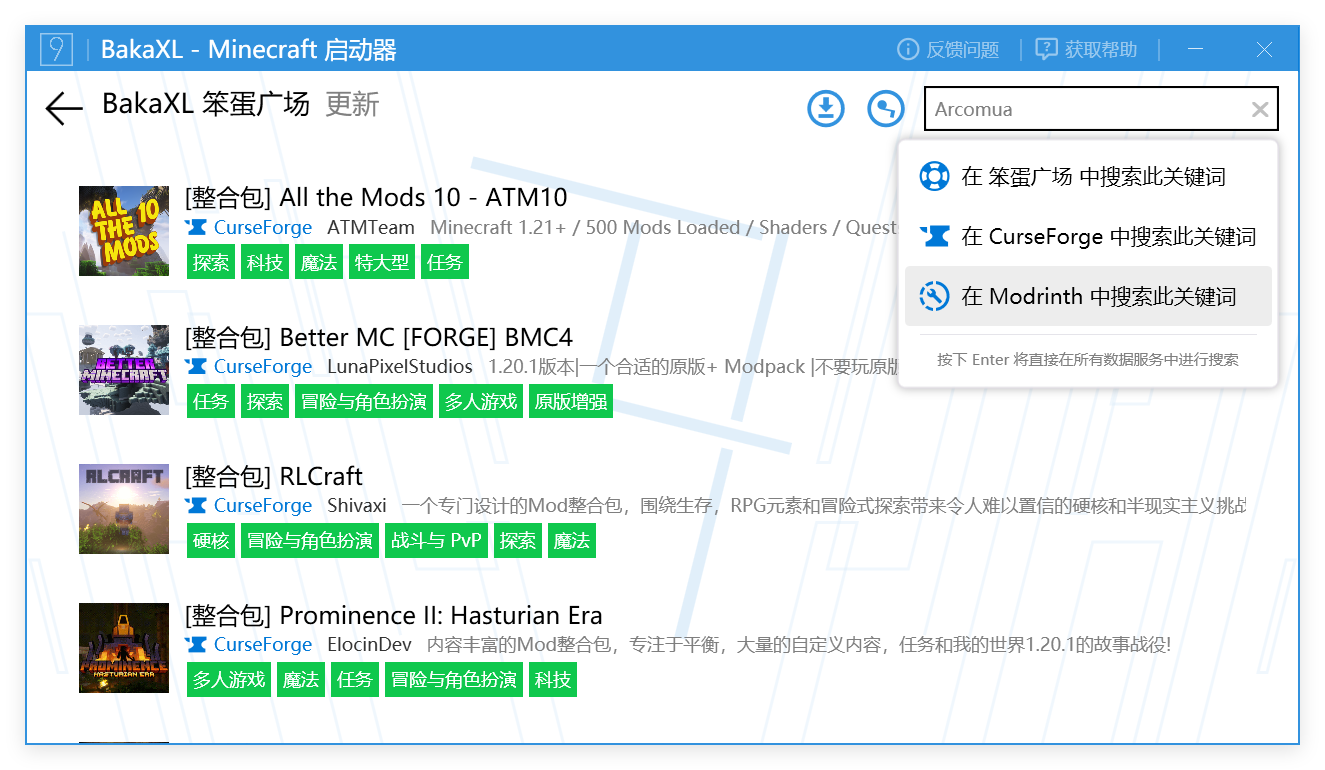Image resolution: width=1325 pixels, height=770 pixels.
Task: Click the Modrinth wrench icon in dropdown
Action: [934, 296]
